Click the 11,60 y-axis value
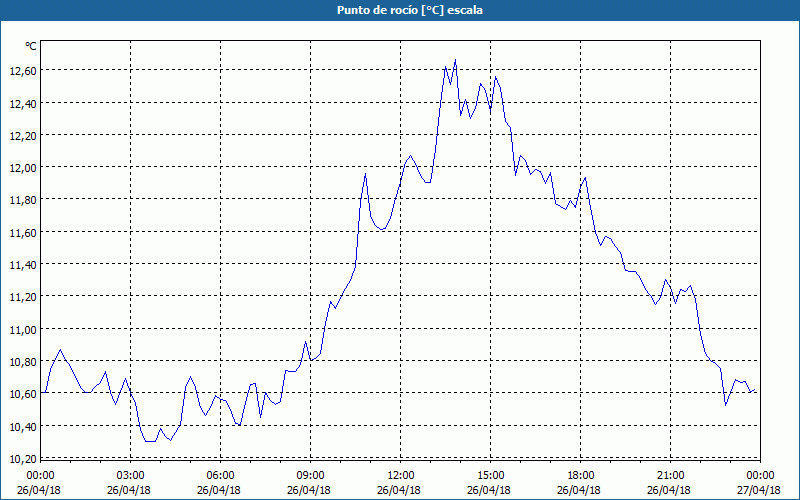Image resolution: width=800 pixels, height=500 pixels. coord(23,233)
